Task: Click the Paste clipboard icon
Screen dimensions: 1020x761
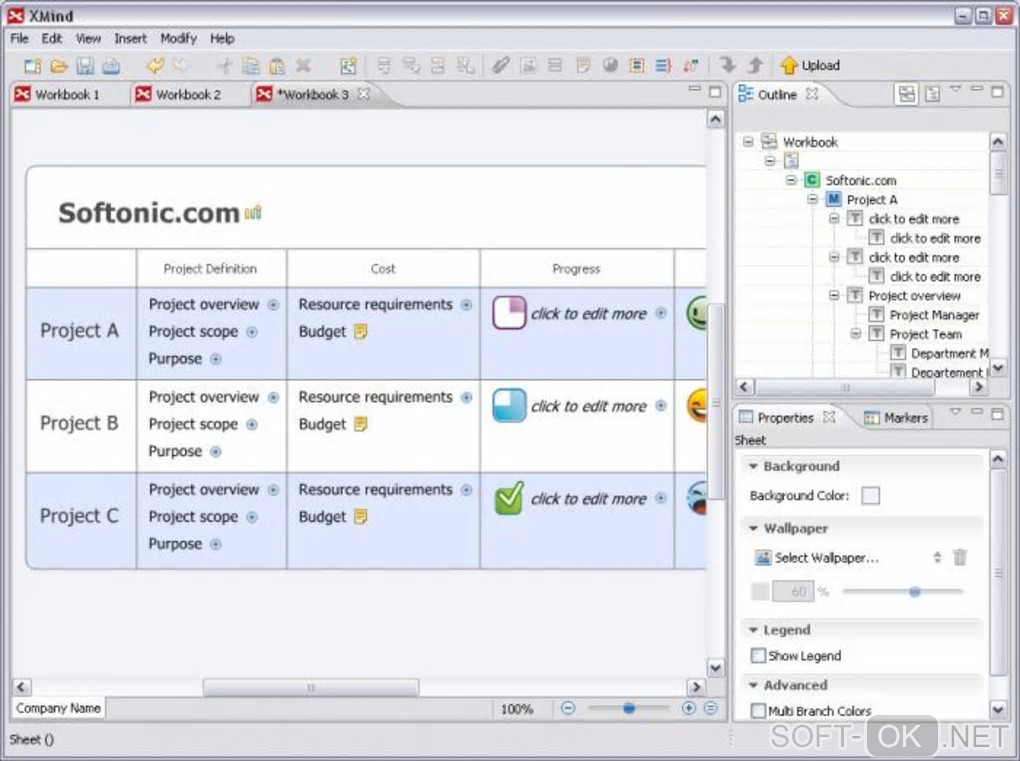Action: click(277, 65)
